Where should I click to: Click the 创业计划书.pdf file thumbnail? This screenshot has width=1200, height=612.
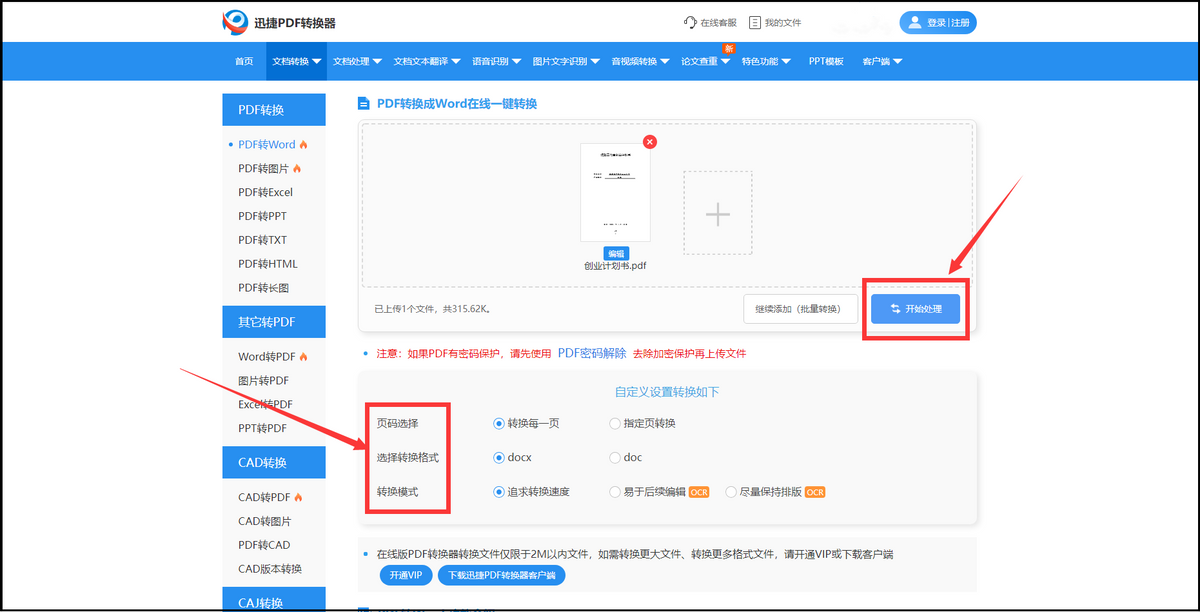coord(615,192)
